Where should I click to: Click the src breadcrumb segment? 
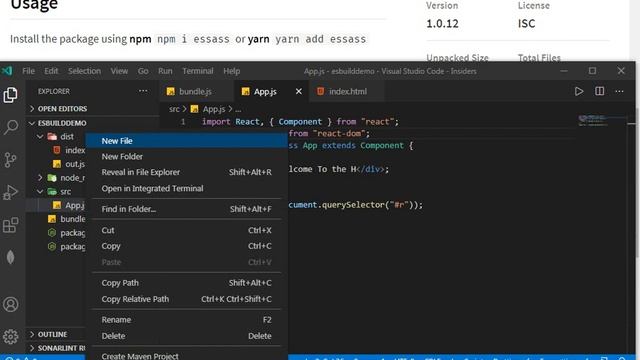(174, 109)
